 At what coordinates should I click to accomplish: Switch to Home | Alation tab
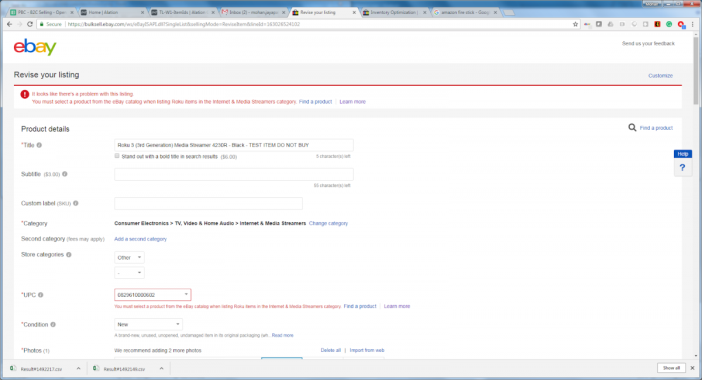pyautogui.click(x=112, y=13)
